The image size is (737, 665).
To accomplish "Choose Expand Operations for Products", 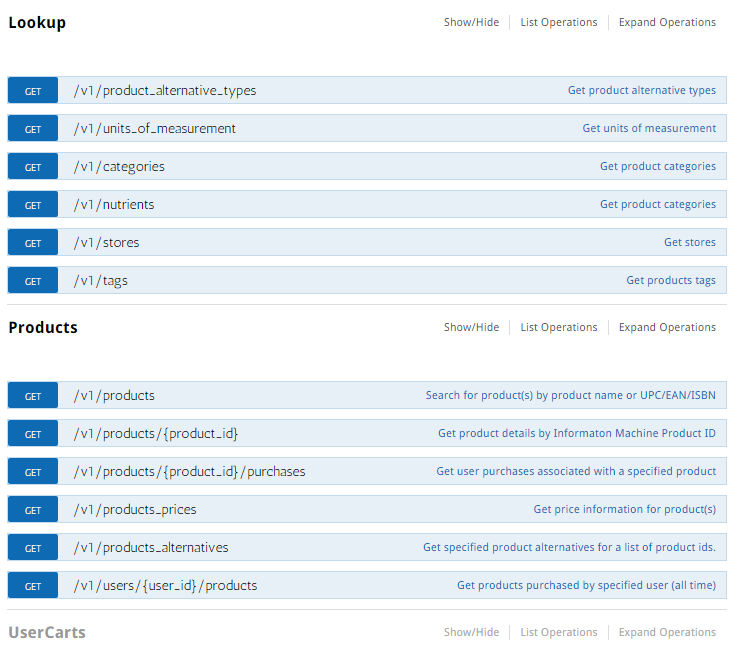I will click(x=667, y=327).
